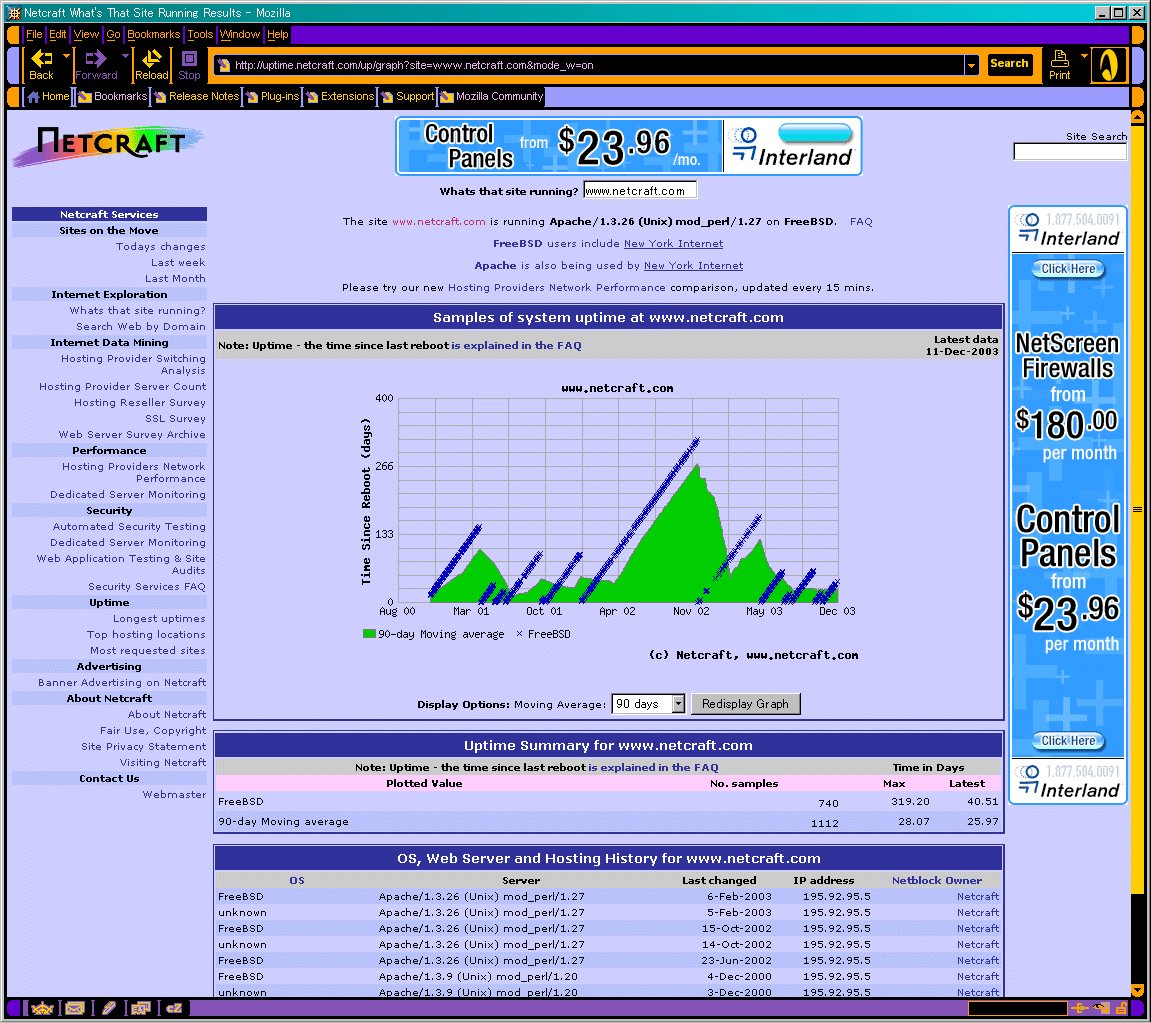Open Mail from the status bar envelope icon
Viewport: 1151px width, 1023px height.
click(75, 1008)
